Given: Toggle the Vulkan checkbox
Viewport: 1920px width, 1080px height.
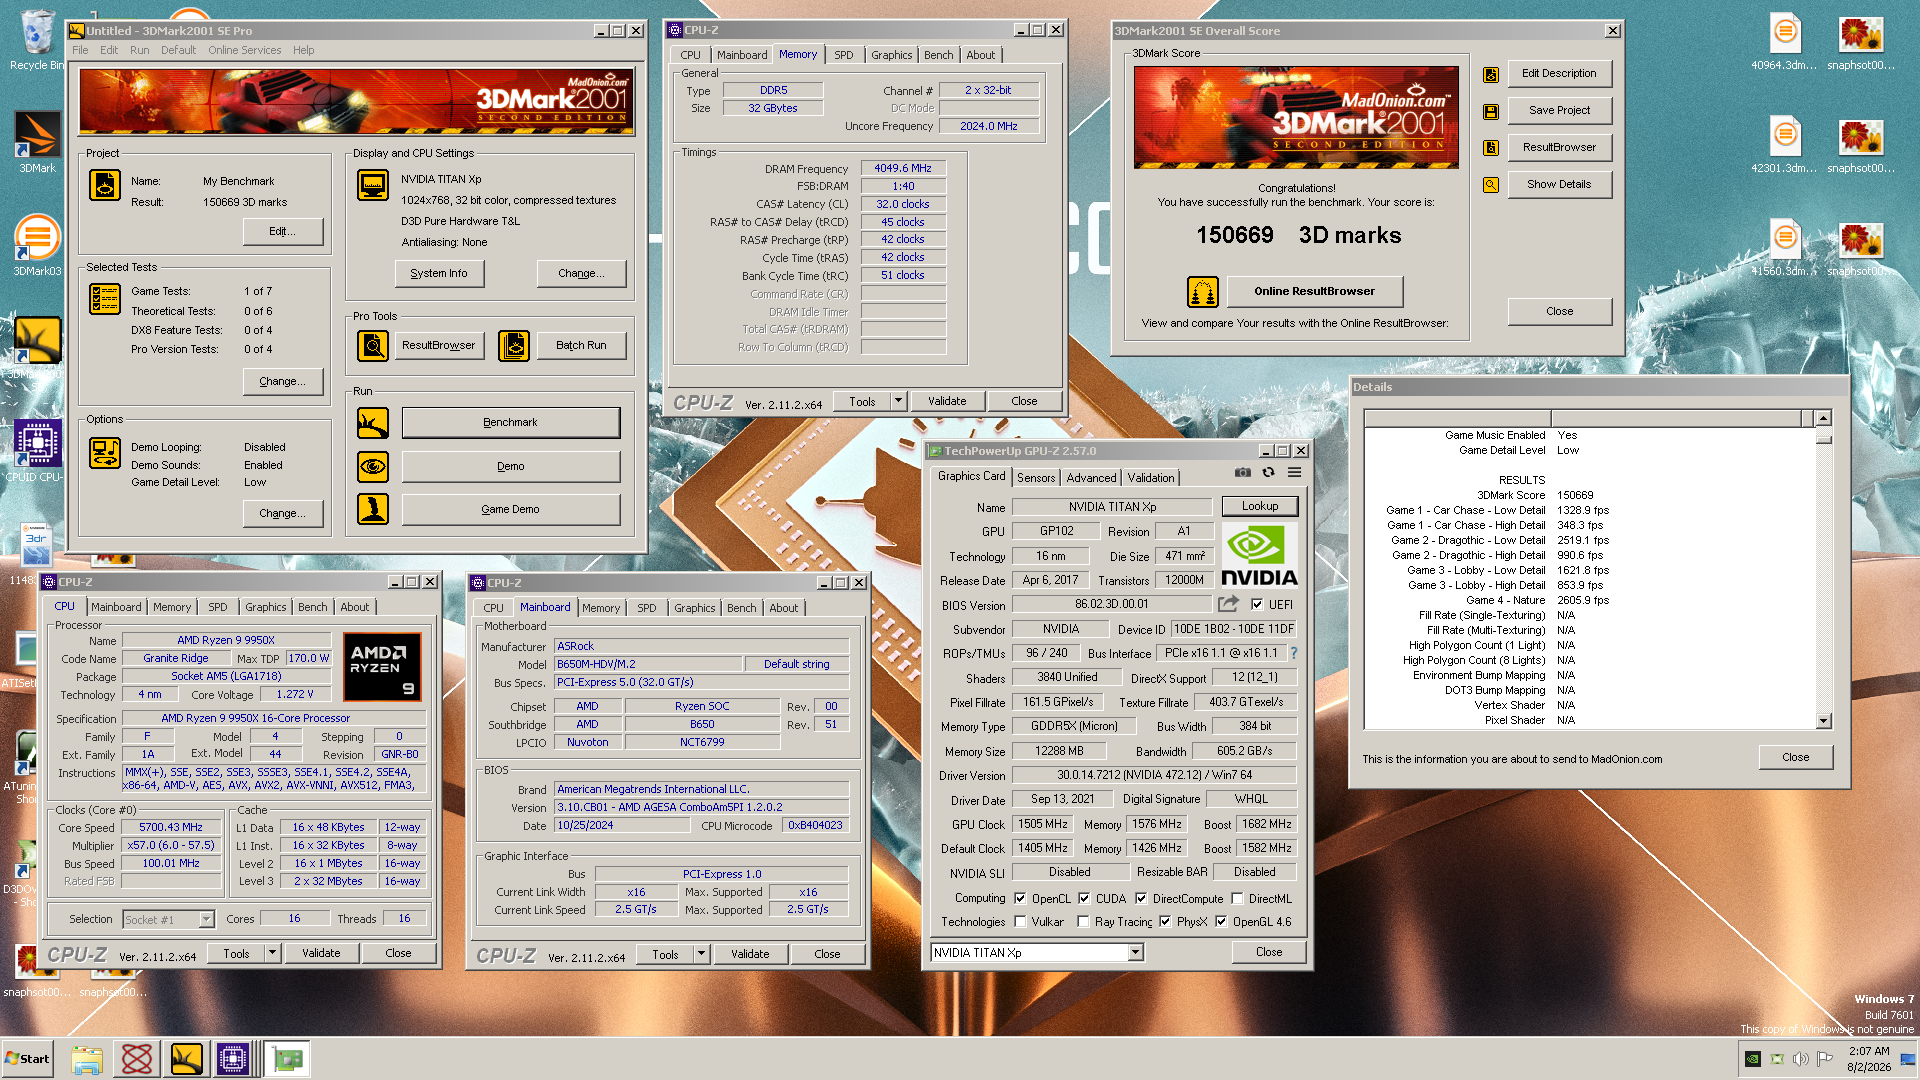Looking at the screenshot, I should (x=1020, y=921).
